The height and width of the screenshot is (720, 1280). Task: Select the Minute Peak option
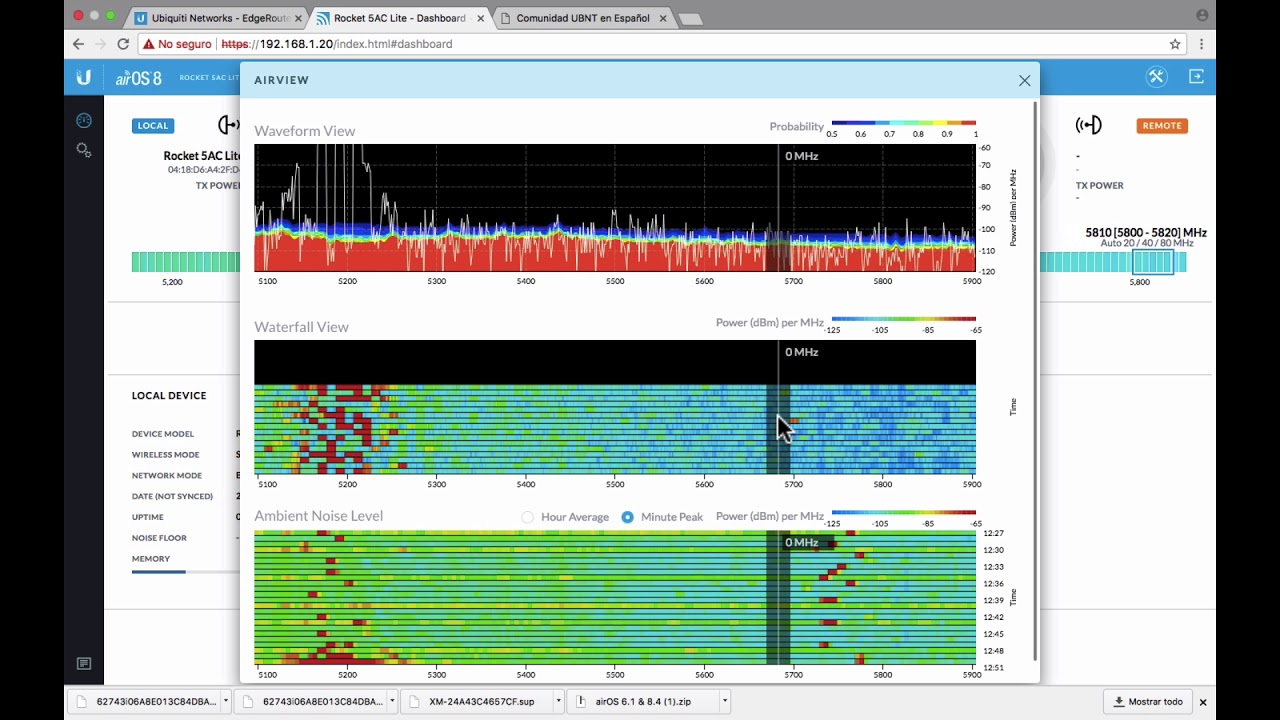[662, 517]
